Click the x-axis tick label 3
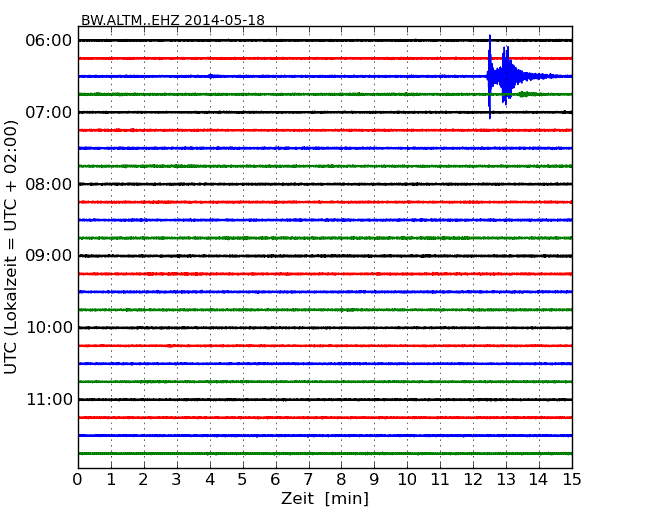The width and height of the screenshot is (650, 520). (x=177, y=479)
